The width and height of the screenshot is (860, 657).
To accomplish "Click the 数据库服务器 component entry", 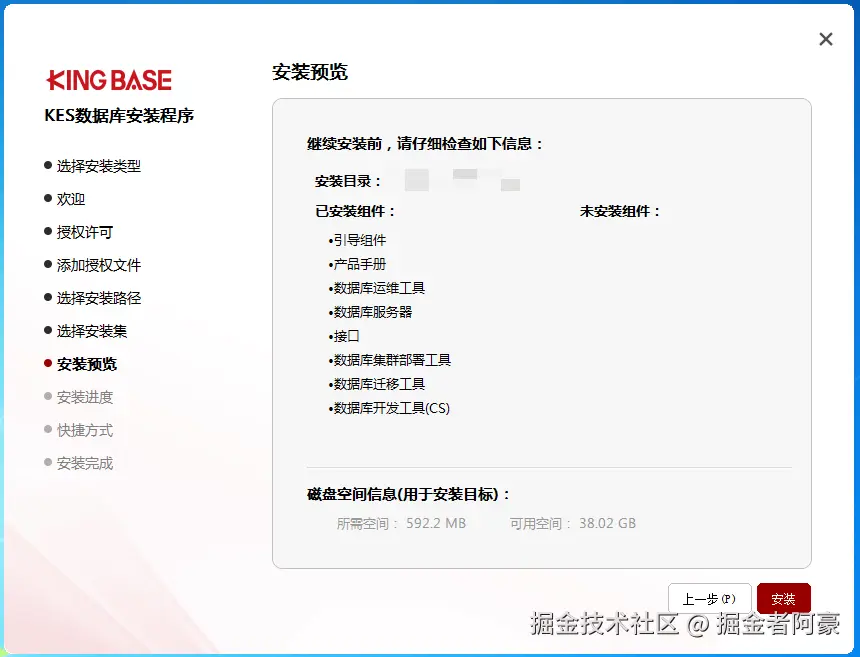I will 370,312.
